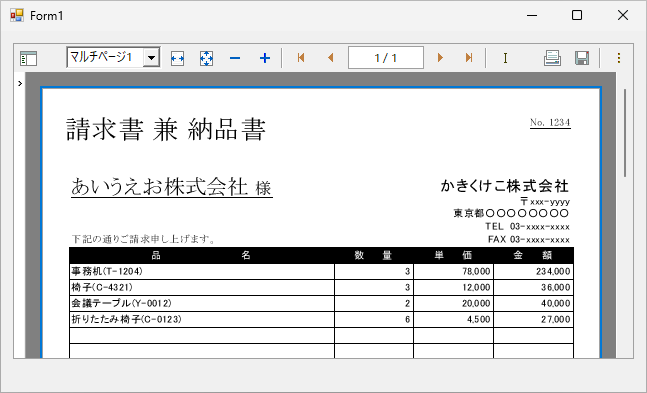The height and width of the screenshot is (393, 647).
Task: Close the Form1 window
Action: pos(623,15)
